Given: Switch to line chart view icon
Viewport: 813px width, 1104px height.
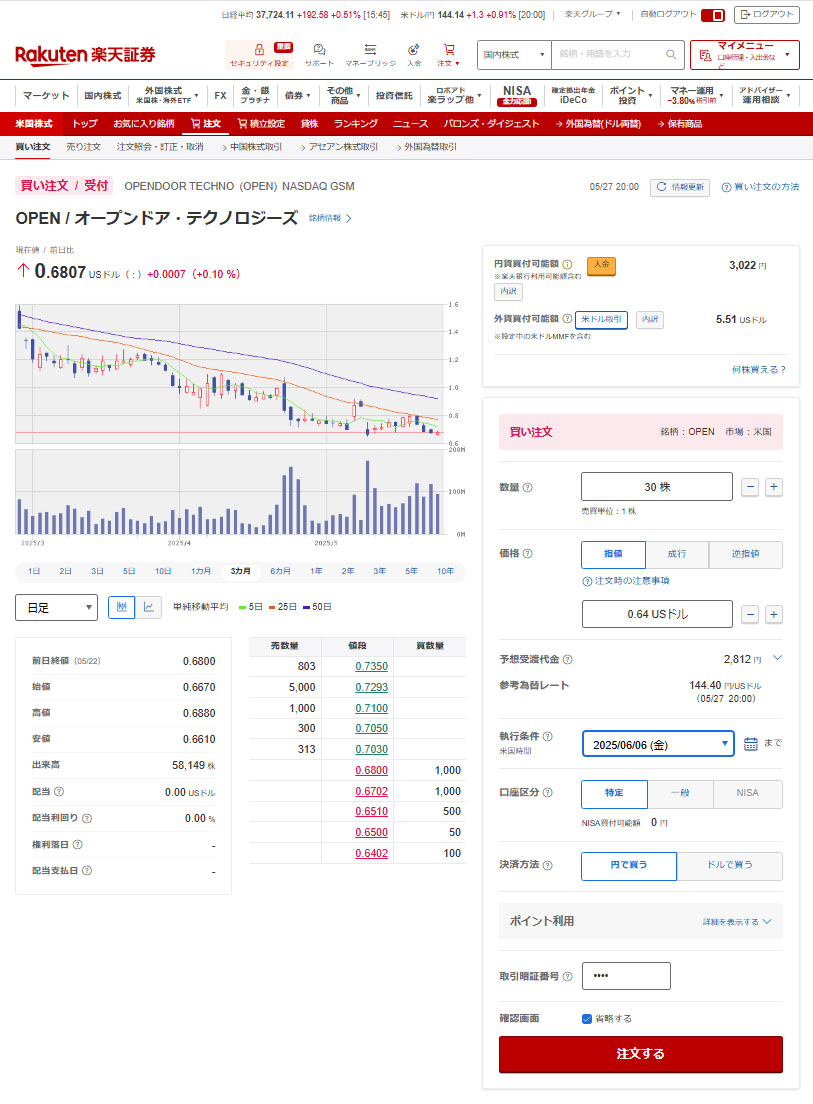Looking at the screenshot, I should pyautogui.click(x=148, y=607).
